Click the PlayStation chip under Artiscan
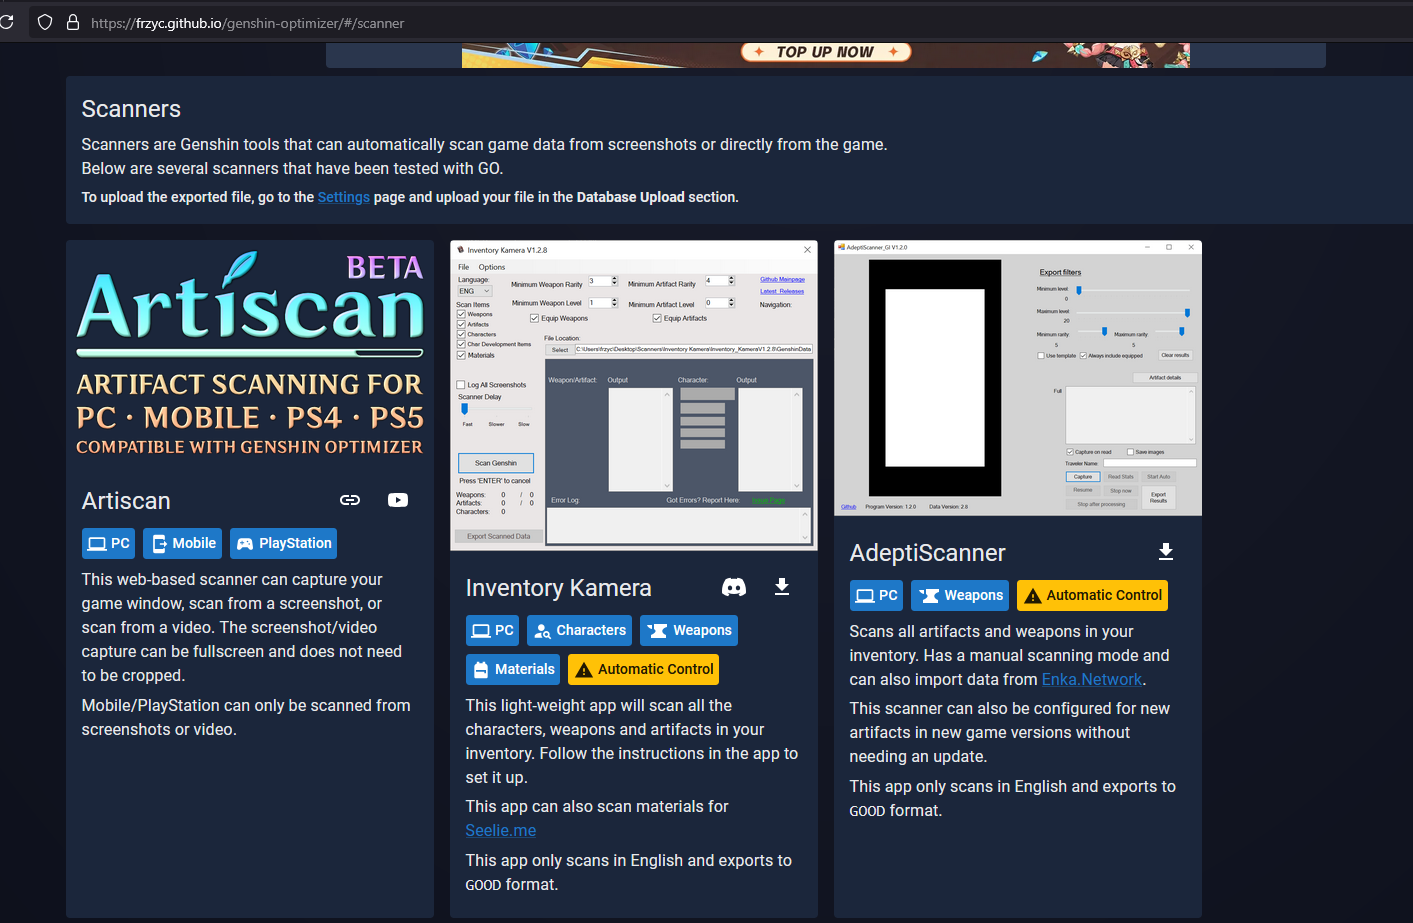The image size is (1413, 923). pyautogui.click(x=283, y=543)
